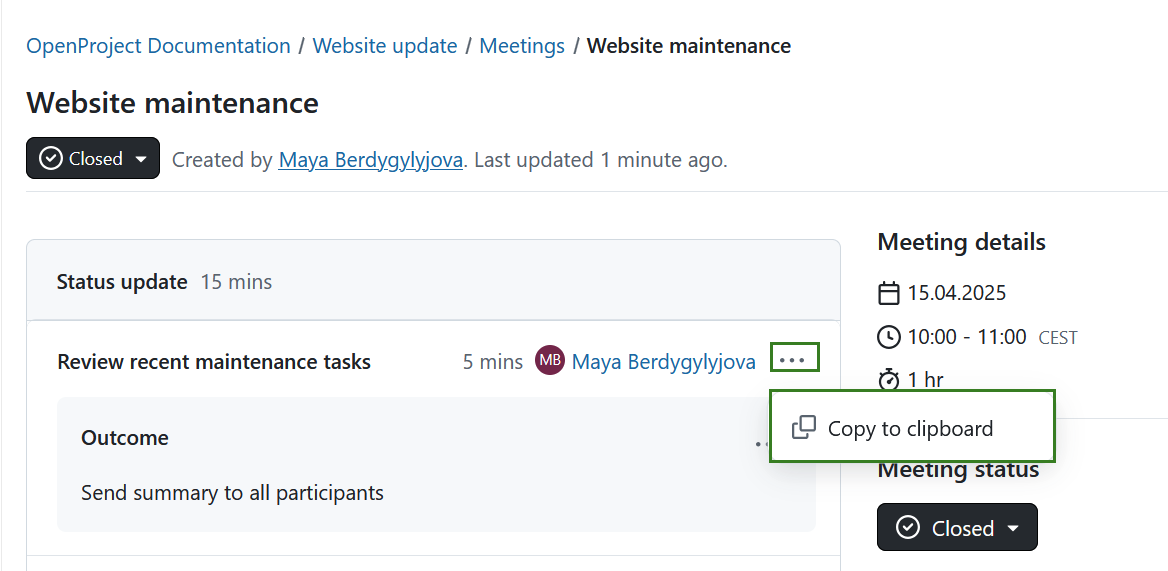
Task: Click the stopwatch icon beside 1 hr
Action: pos(888,380)
